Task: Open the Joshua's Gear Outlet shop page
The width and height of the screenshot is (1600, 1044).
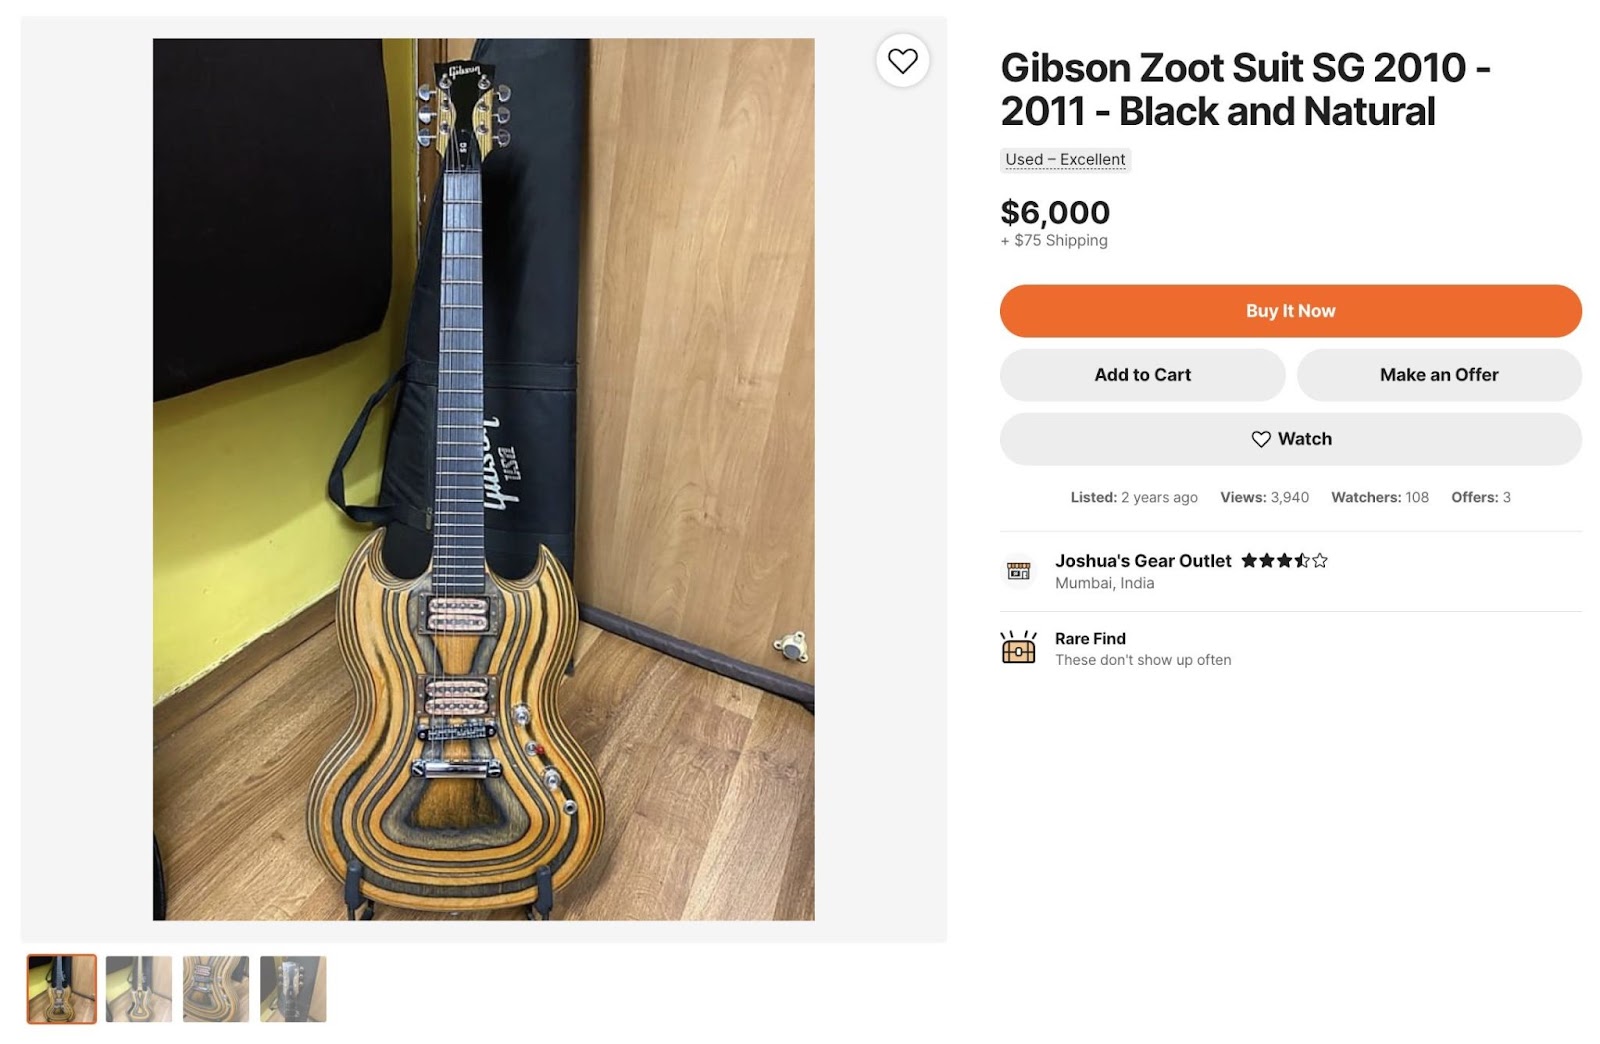Action: click(x=1143, y=560)
